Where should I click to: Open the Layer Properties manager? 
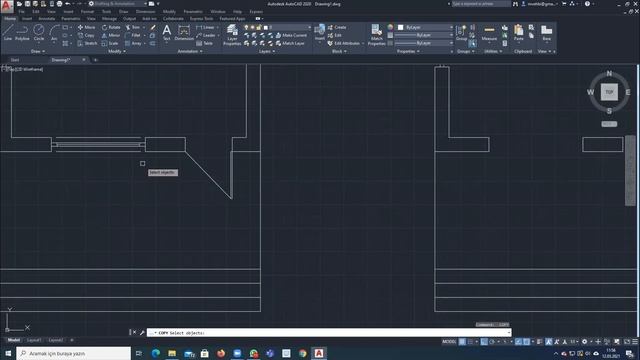coord(232,34)
